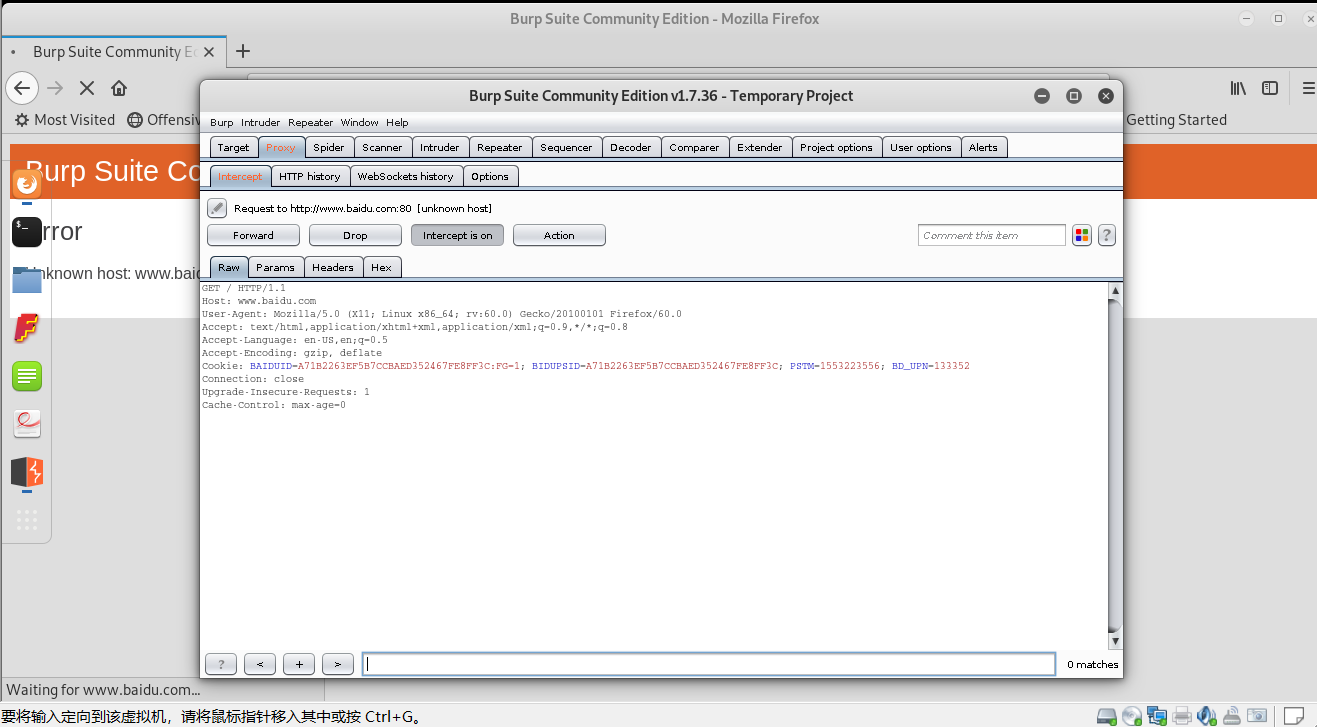The image size is (1317, 727).
Task: Forward the intercepted request
Action: pos(253,235)
